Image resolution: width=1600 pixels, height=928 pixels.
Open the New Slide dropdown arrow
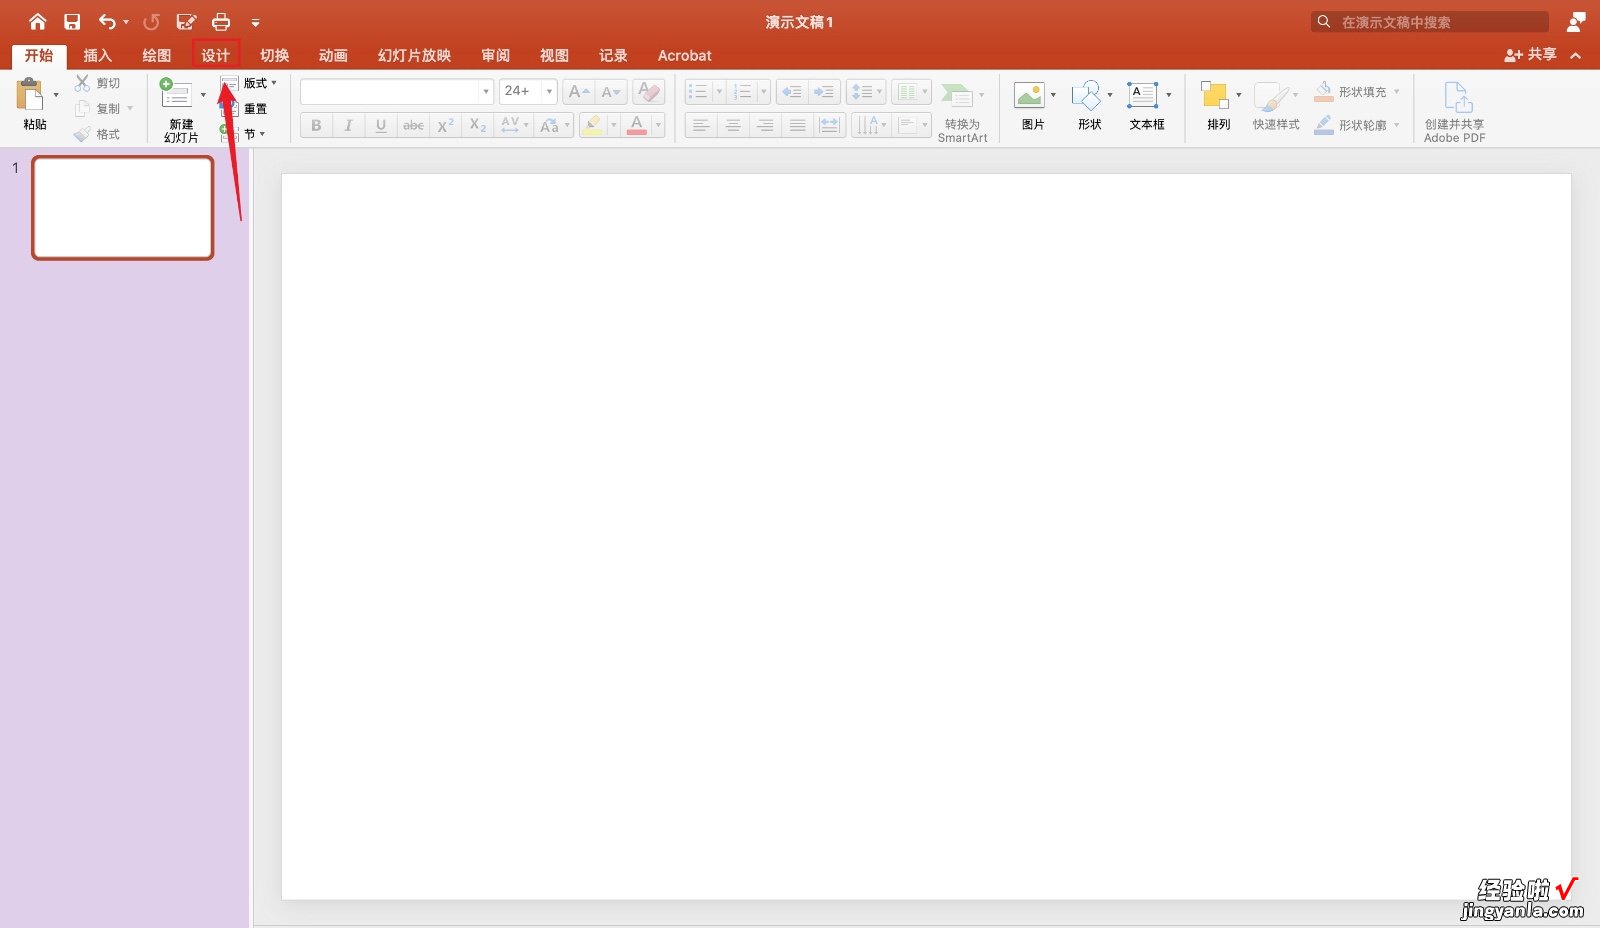click(x=203, y=96)
